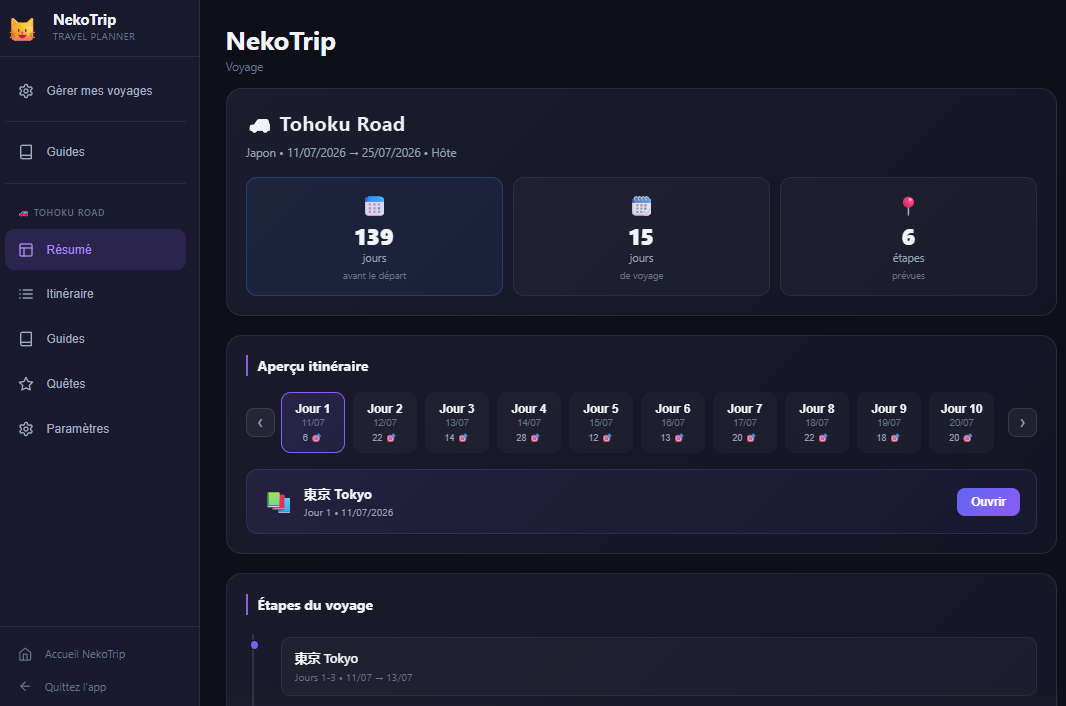
Task: Switch to the Jour 10 day tab
Action: [x=961, y=422]
